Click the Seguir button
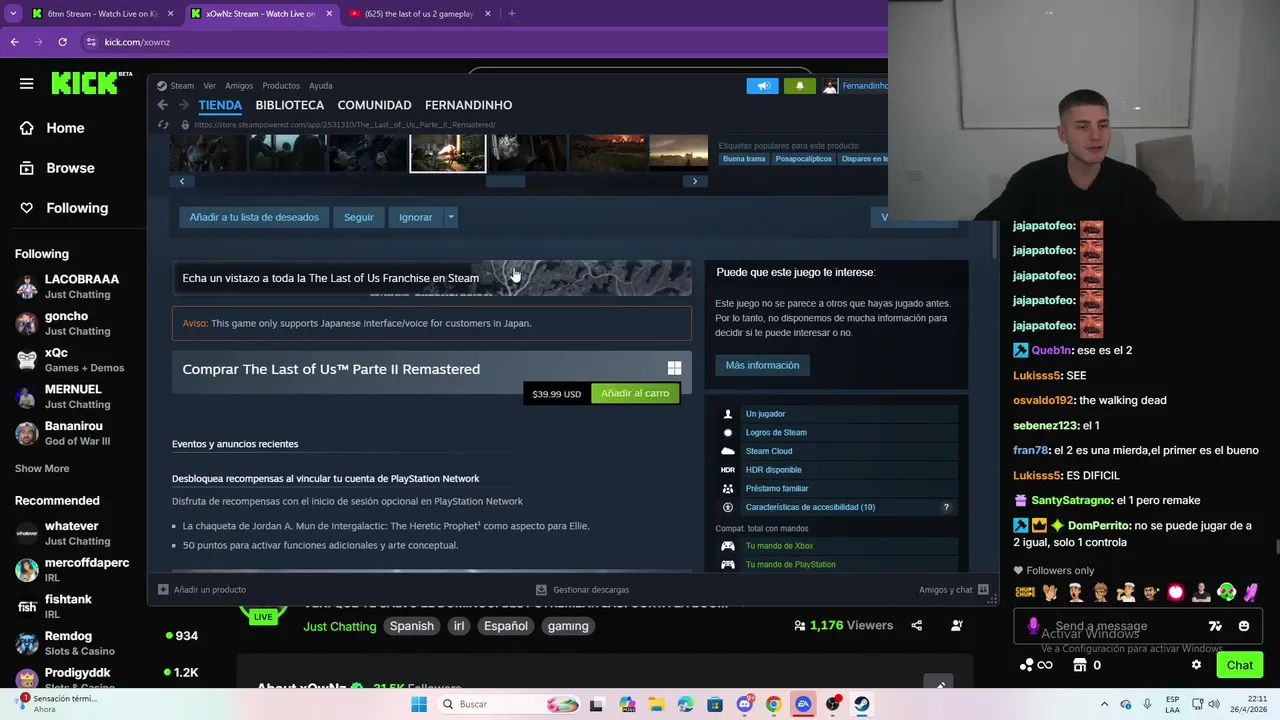1280x720 pixels. coord(359,217)
